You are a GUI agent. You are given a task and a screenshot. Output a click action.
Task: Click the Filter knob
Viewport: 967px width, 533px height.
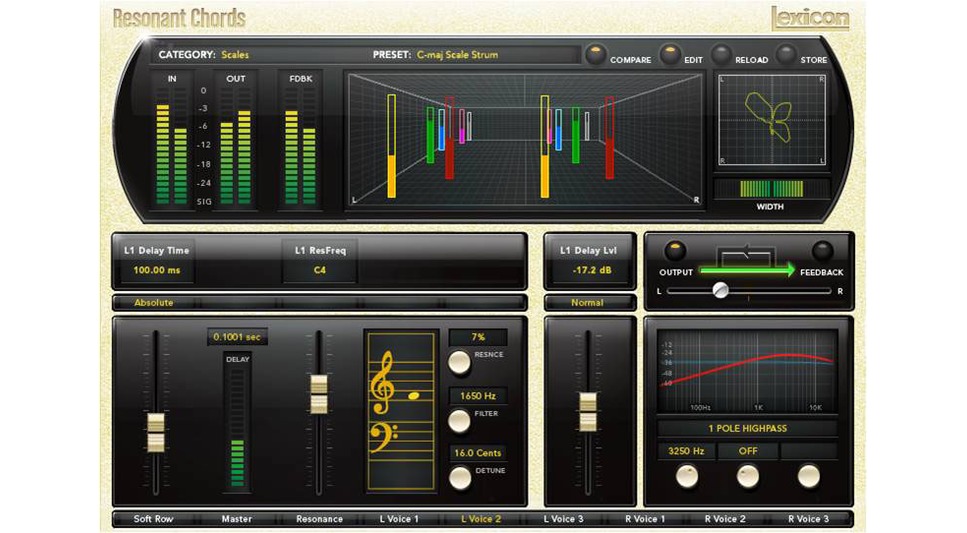(459, 420)
